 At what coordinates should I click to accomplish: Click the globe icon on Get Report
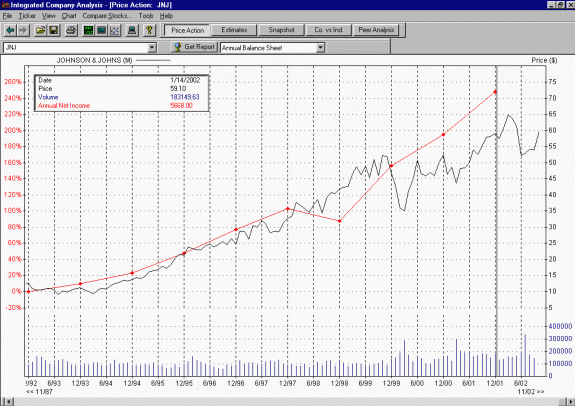click(x=177, y=47)
